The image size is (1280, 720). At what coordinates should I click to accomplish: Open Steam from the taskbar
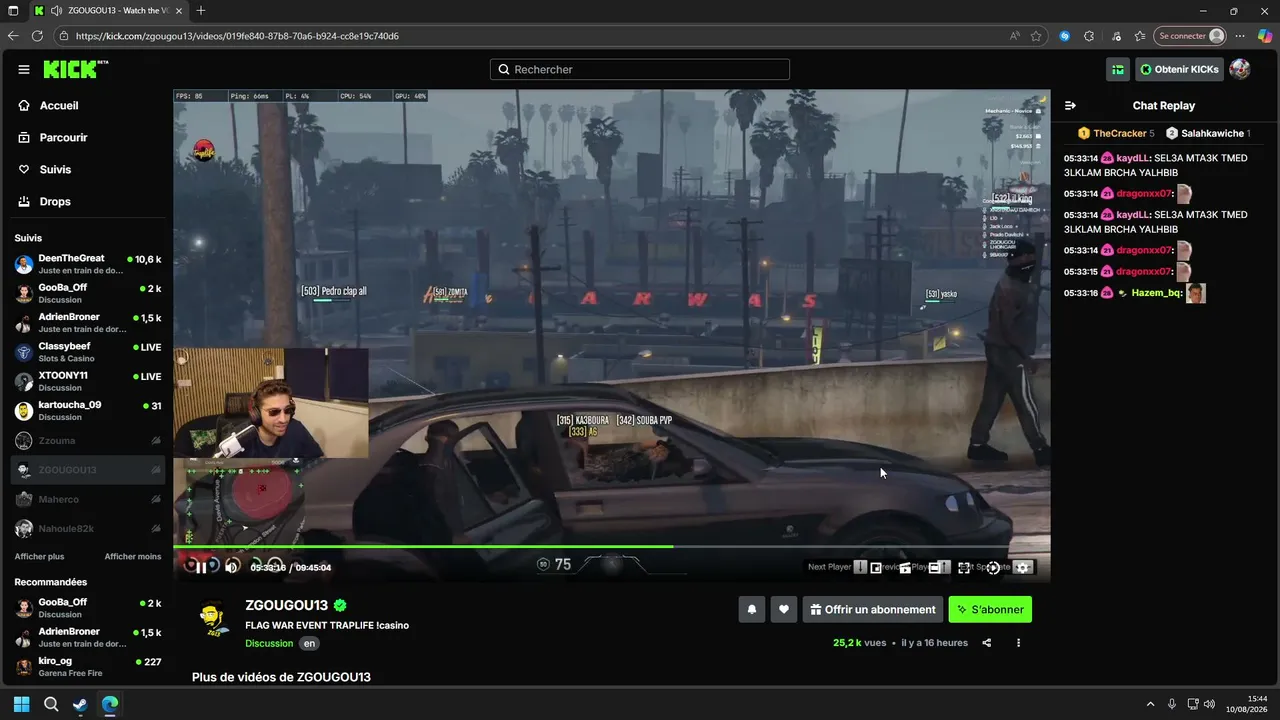coord(80,704)
